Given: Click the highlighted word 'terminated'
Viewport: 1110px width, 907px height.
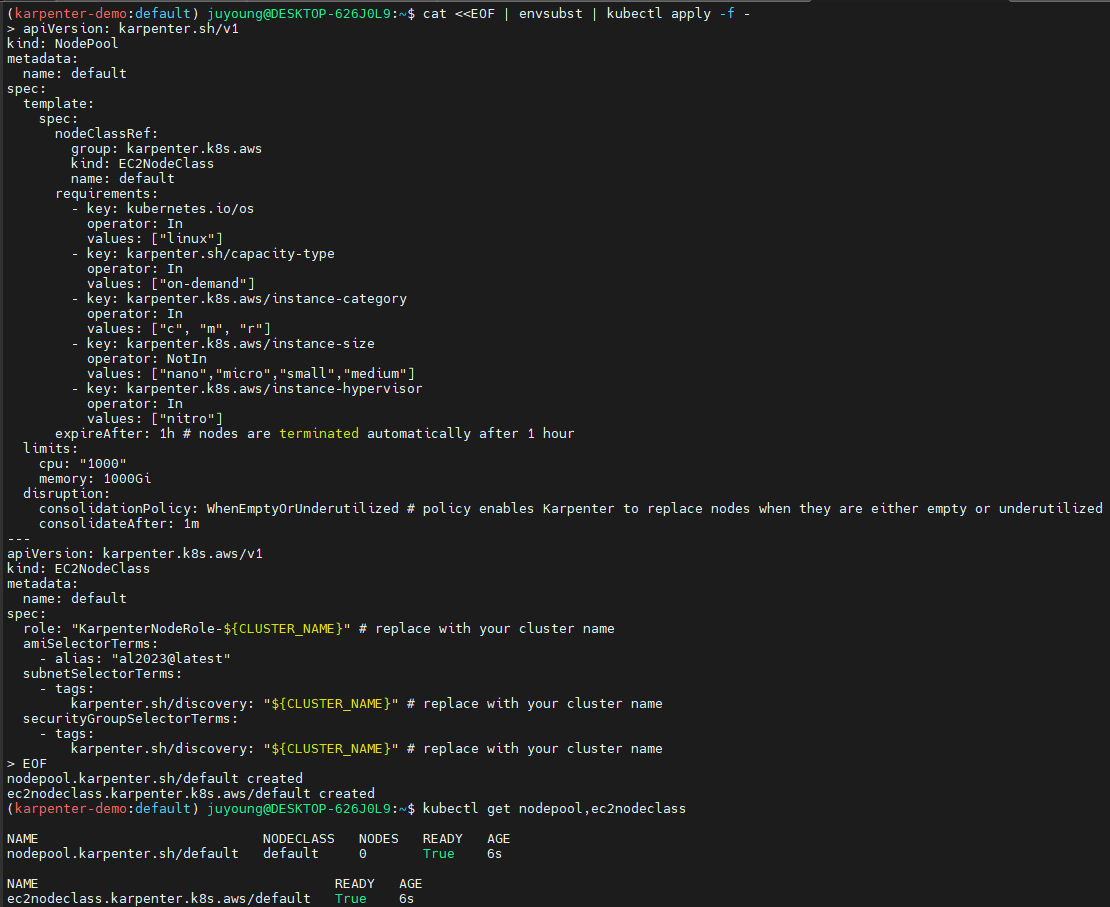Looking at the screenshot, I should point(319,433).
